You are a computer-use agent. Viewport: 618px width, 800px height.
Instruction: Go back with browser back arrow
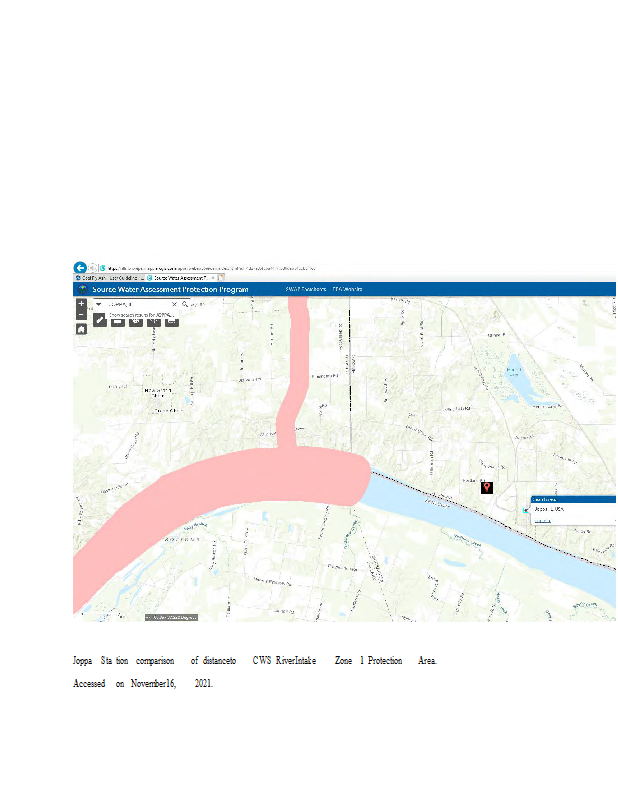(80, 268)
